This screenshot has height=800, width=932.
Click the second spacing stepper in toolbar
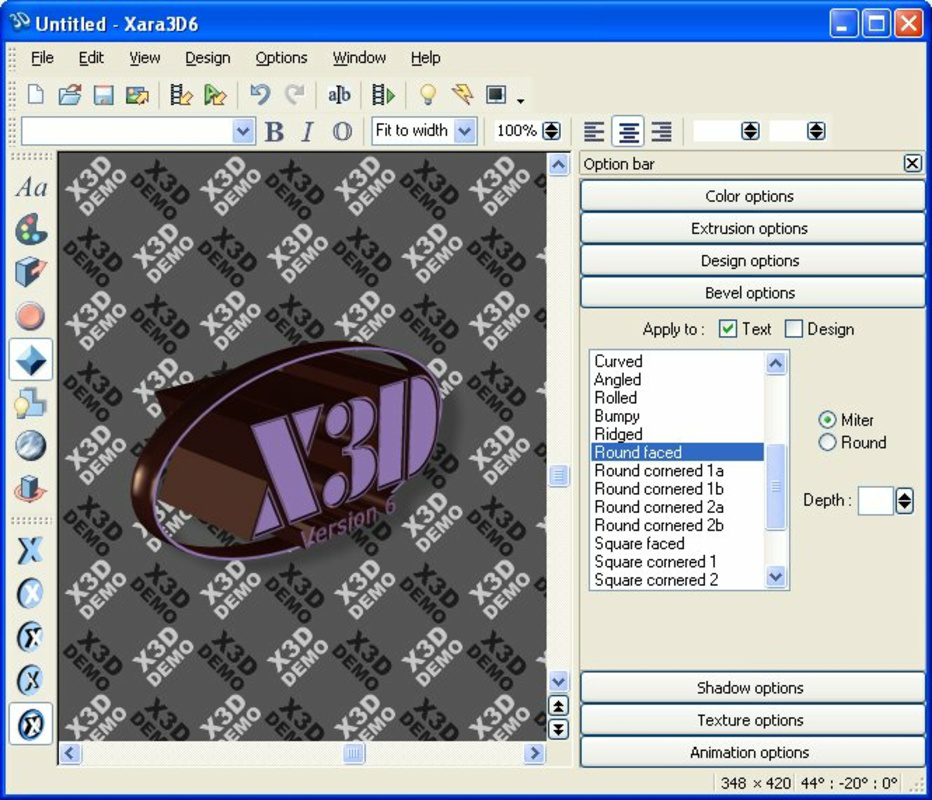tap(816, 131)
